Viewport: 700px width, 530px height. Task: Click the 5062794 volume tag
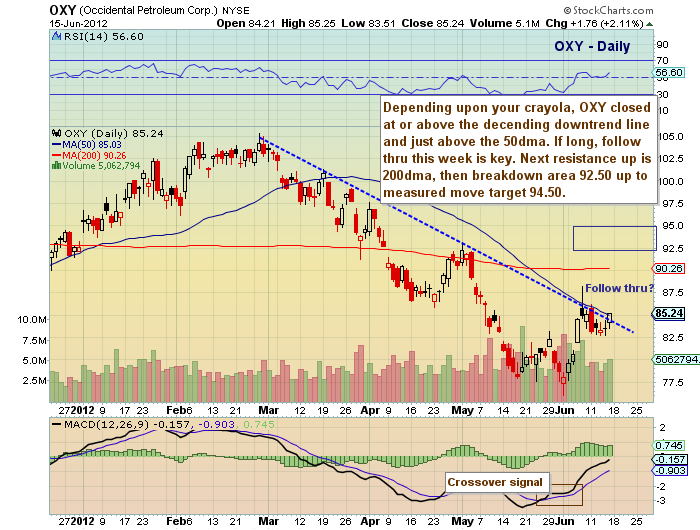point(676,359)
